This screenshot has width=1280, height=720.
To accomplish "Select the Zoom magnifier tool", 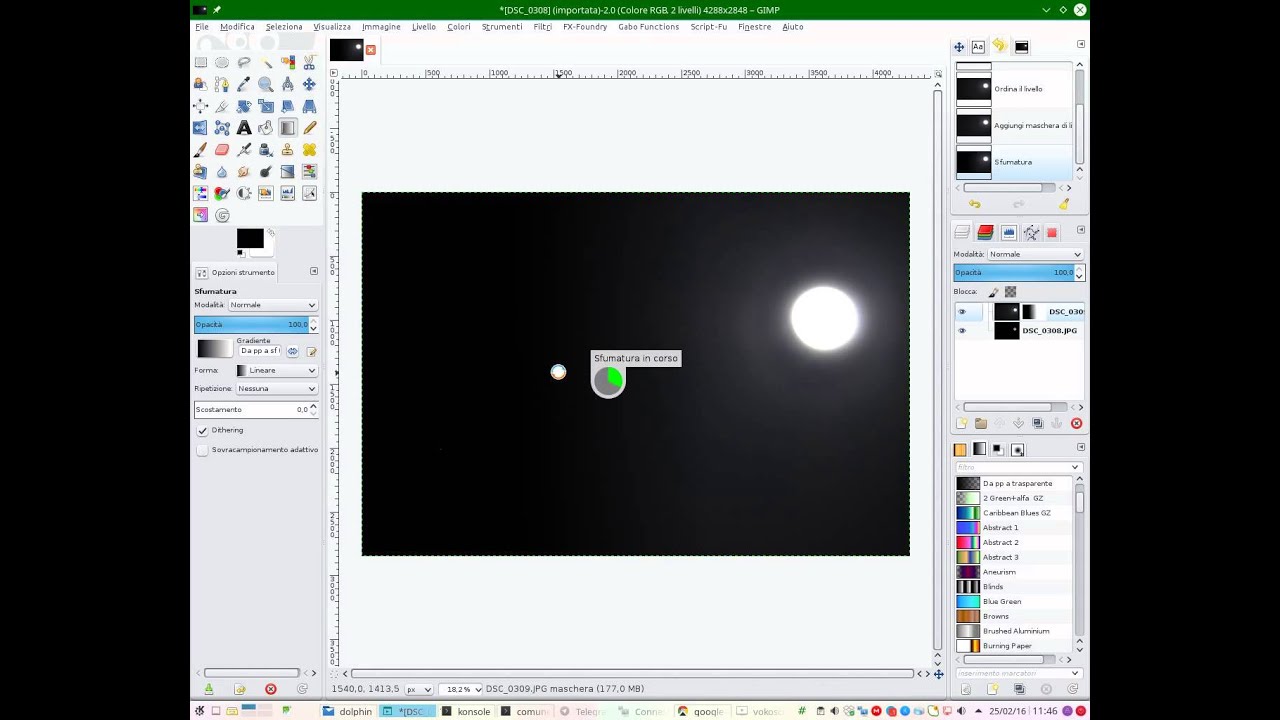I will [266, 84].
